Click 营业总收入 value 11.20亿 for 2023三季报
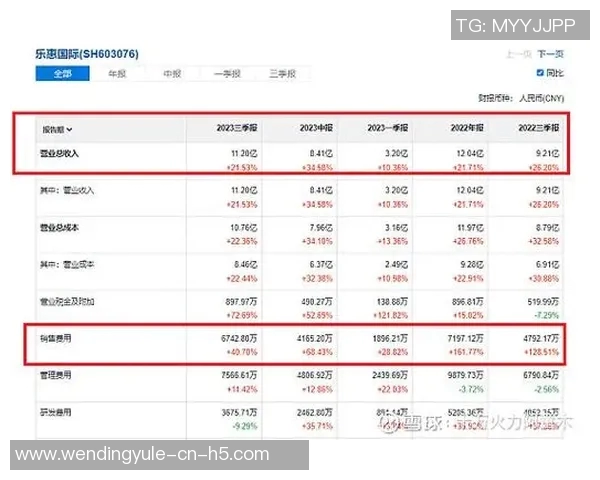Image resolution: width=600 pixels, height=480 pixels. 244,153
